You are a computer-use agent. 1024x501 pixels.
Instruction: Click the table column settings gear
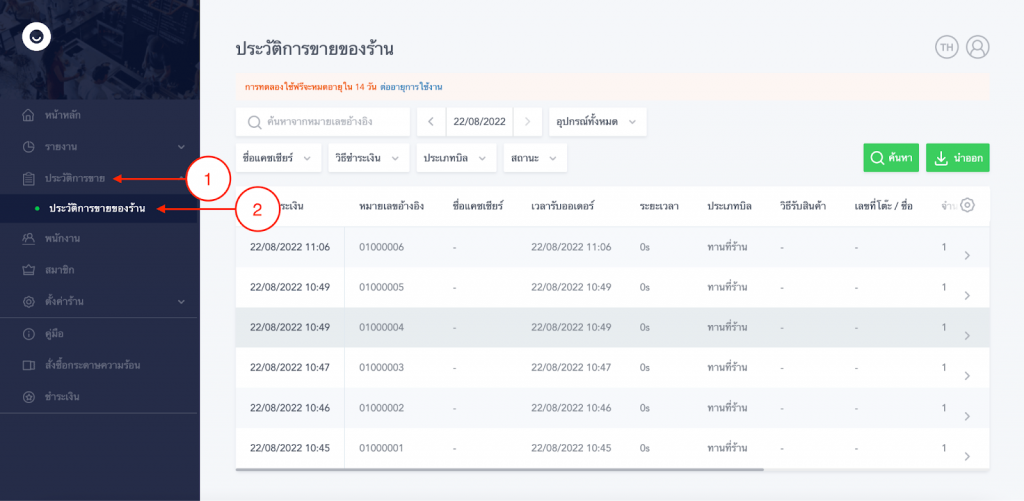[x=966, y=205]
